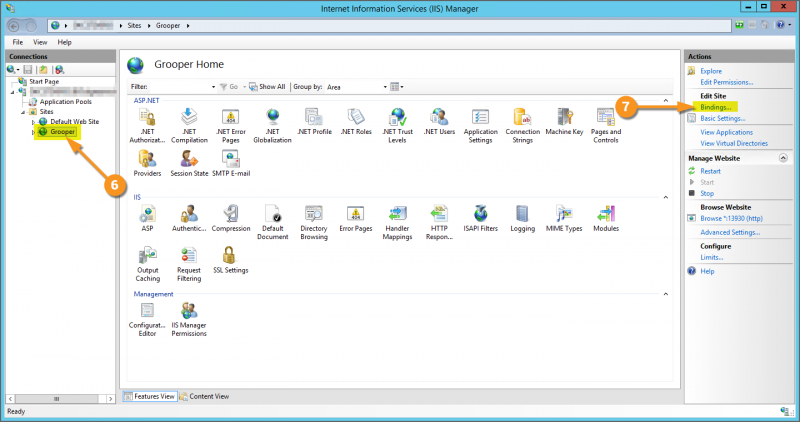800x422 pixels.
Task: Open the Limits configure link
Action: (x=711, y=257)
